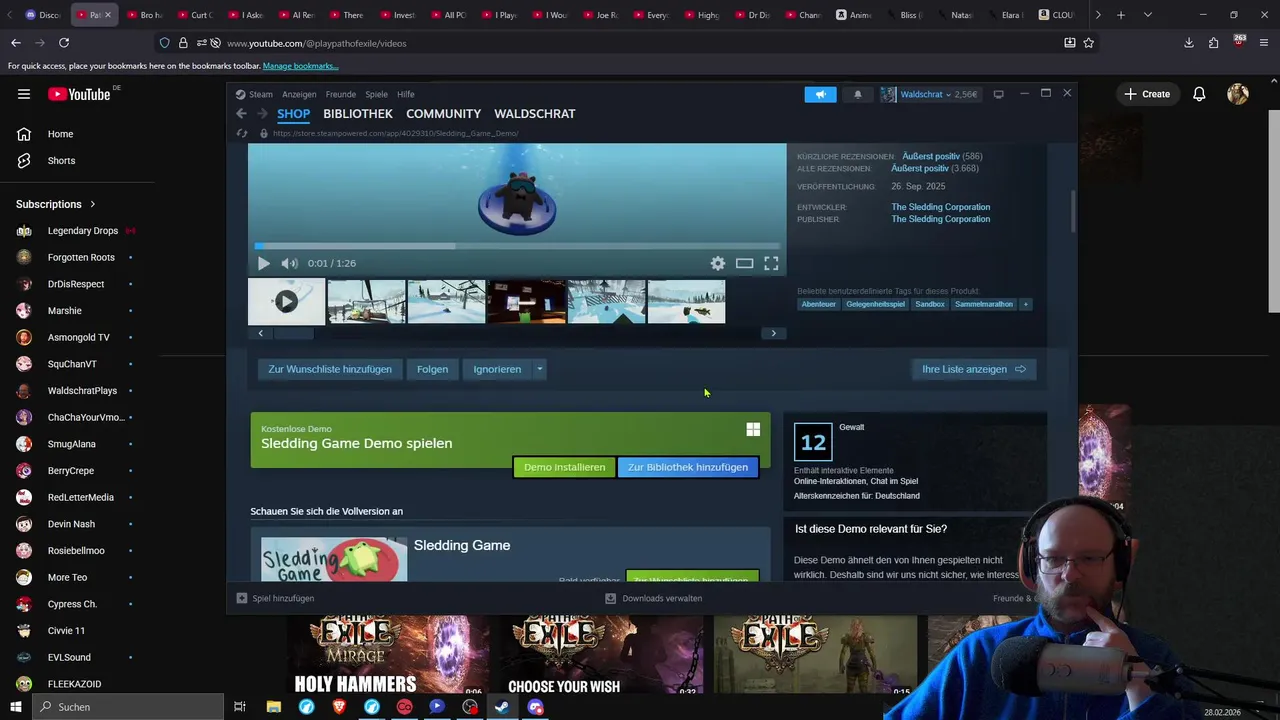Open WALDSCHRAT profile tab in Steam
This screenshot has width=1280, height=720.
coord(535,114)
